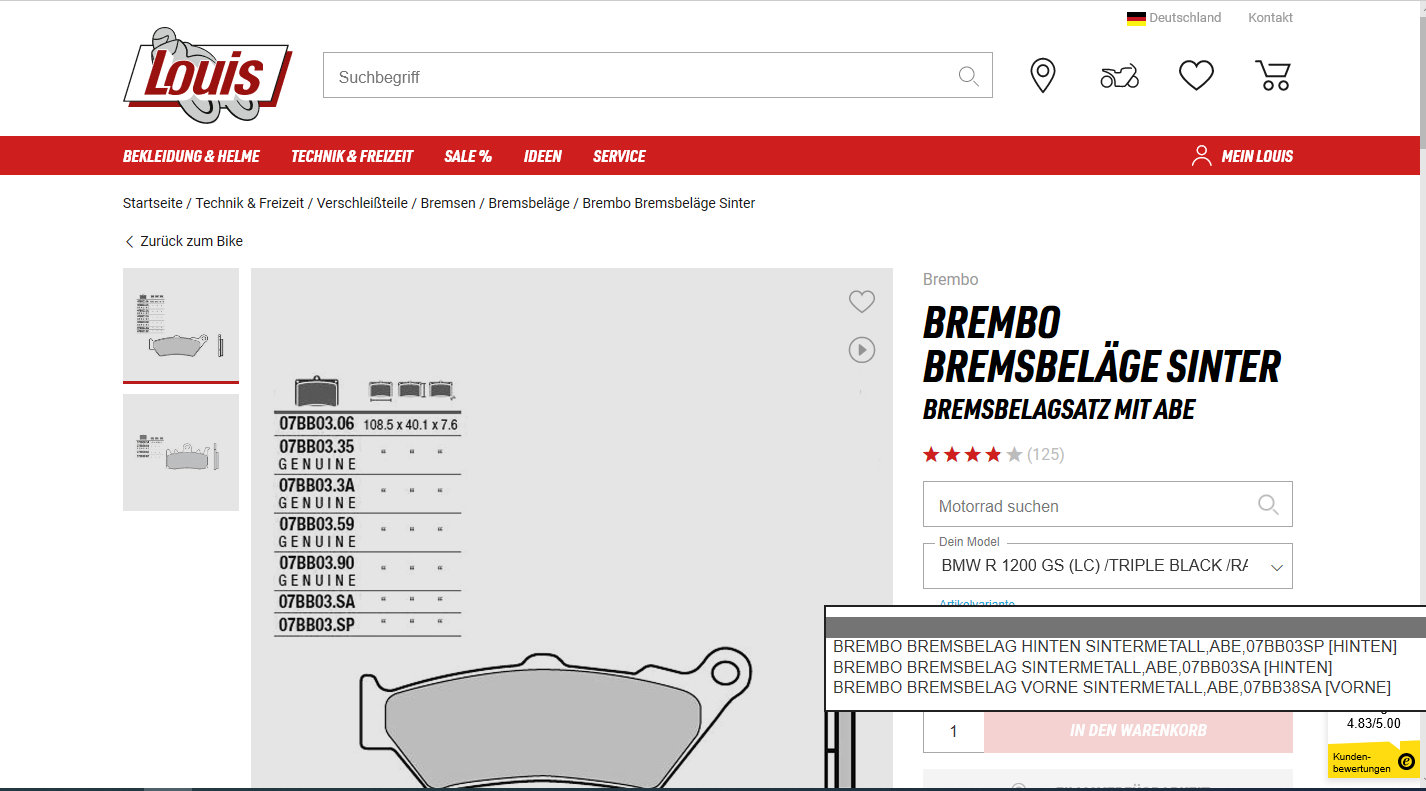The image size is (1426, 791).
Task: Click the quantity field showing 1
Action: click(x=953, y=731)
